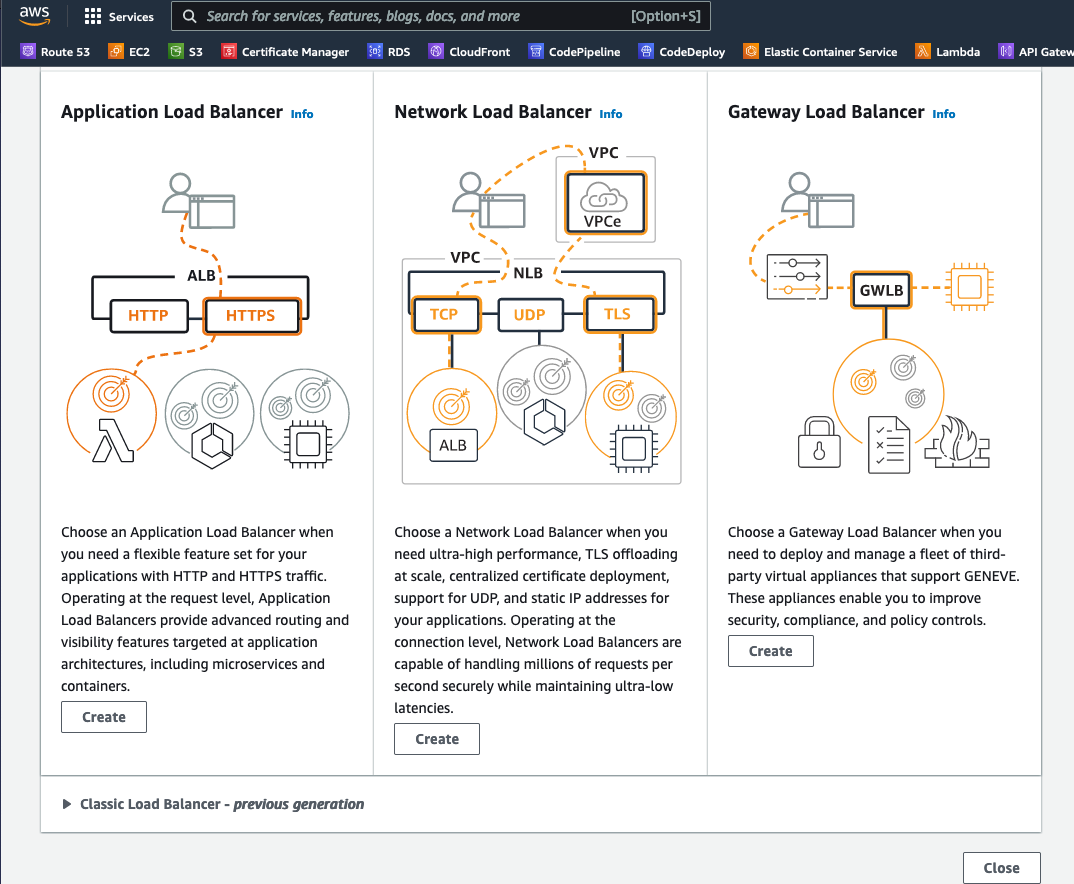Open Elastic Container Service shortcut
The height and width of the screenshot is (884, 1074).
[x=820, y=51]
